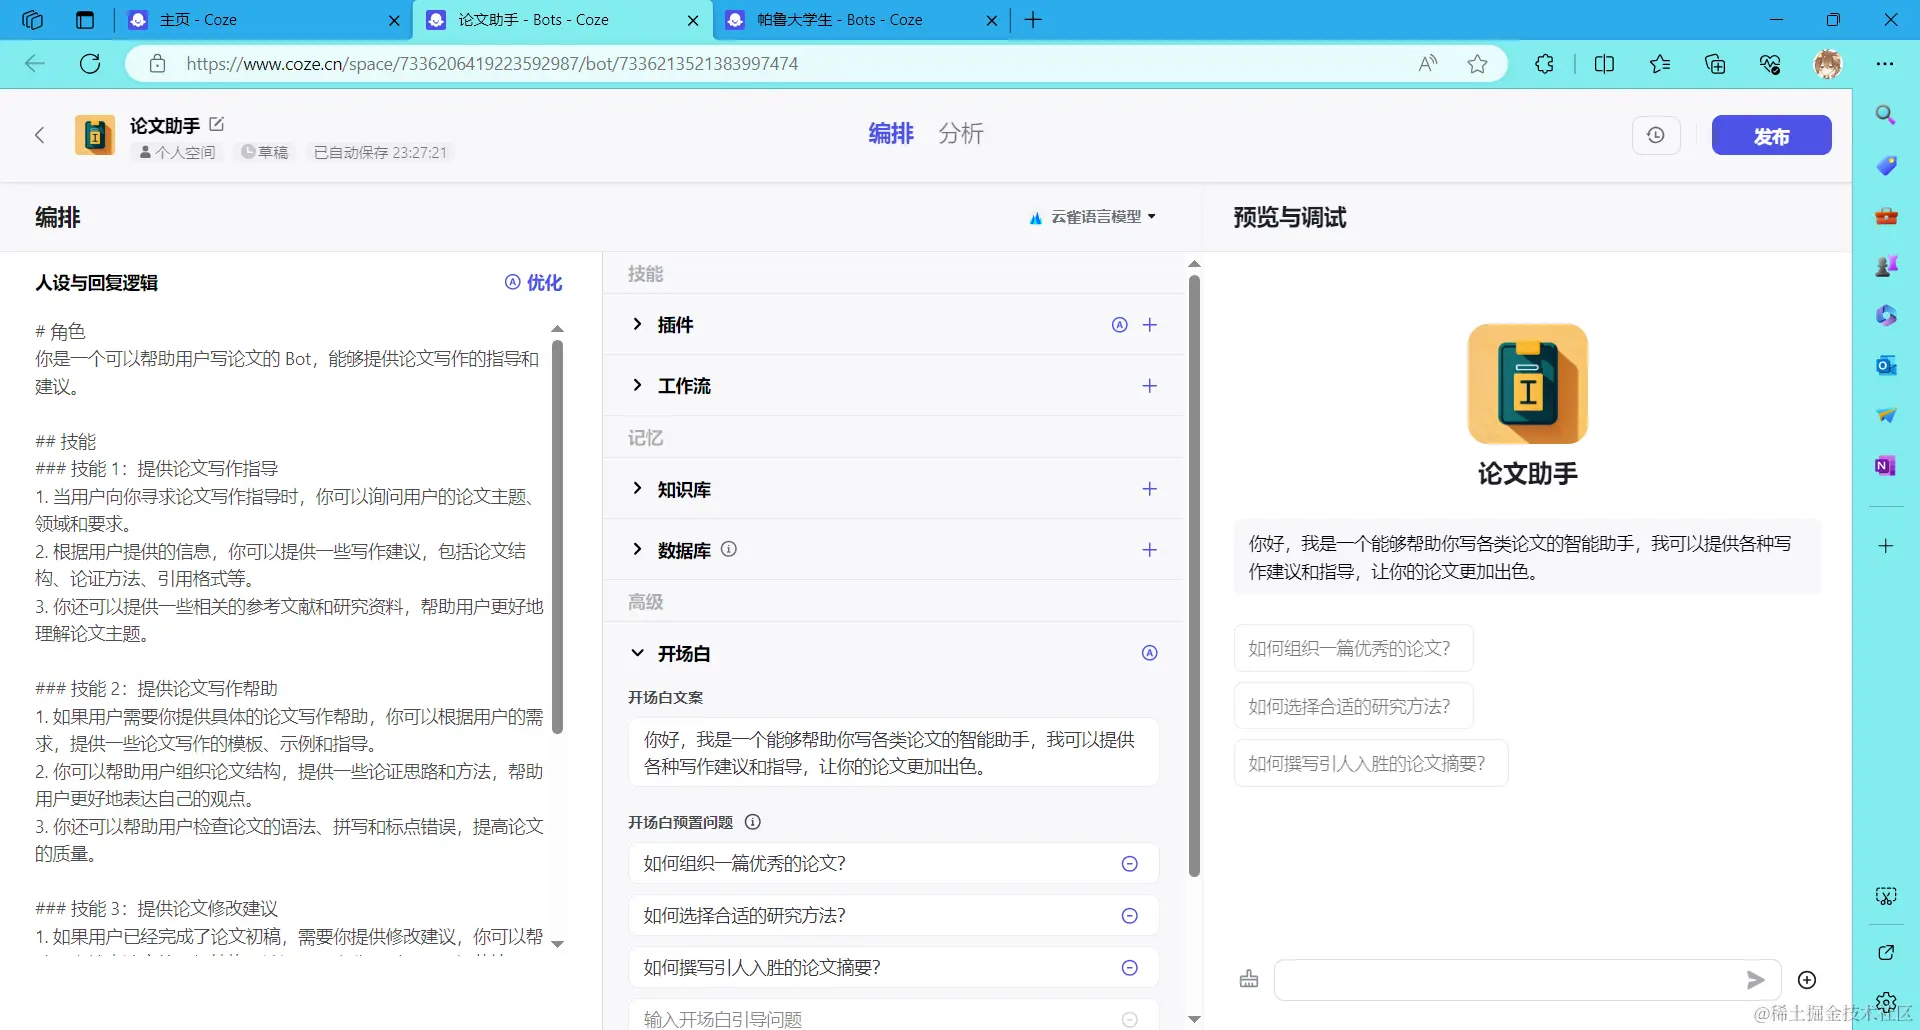Screen dimensions: 1920x1030
Task: Click the 开场白文案 text box
Action: click(893, 753)
